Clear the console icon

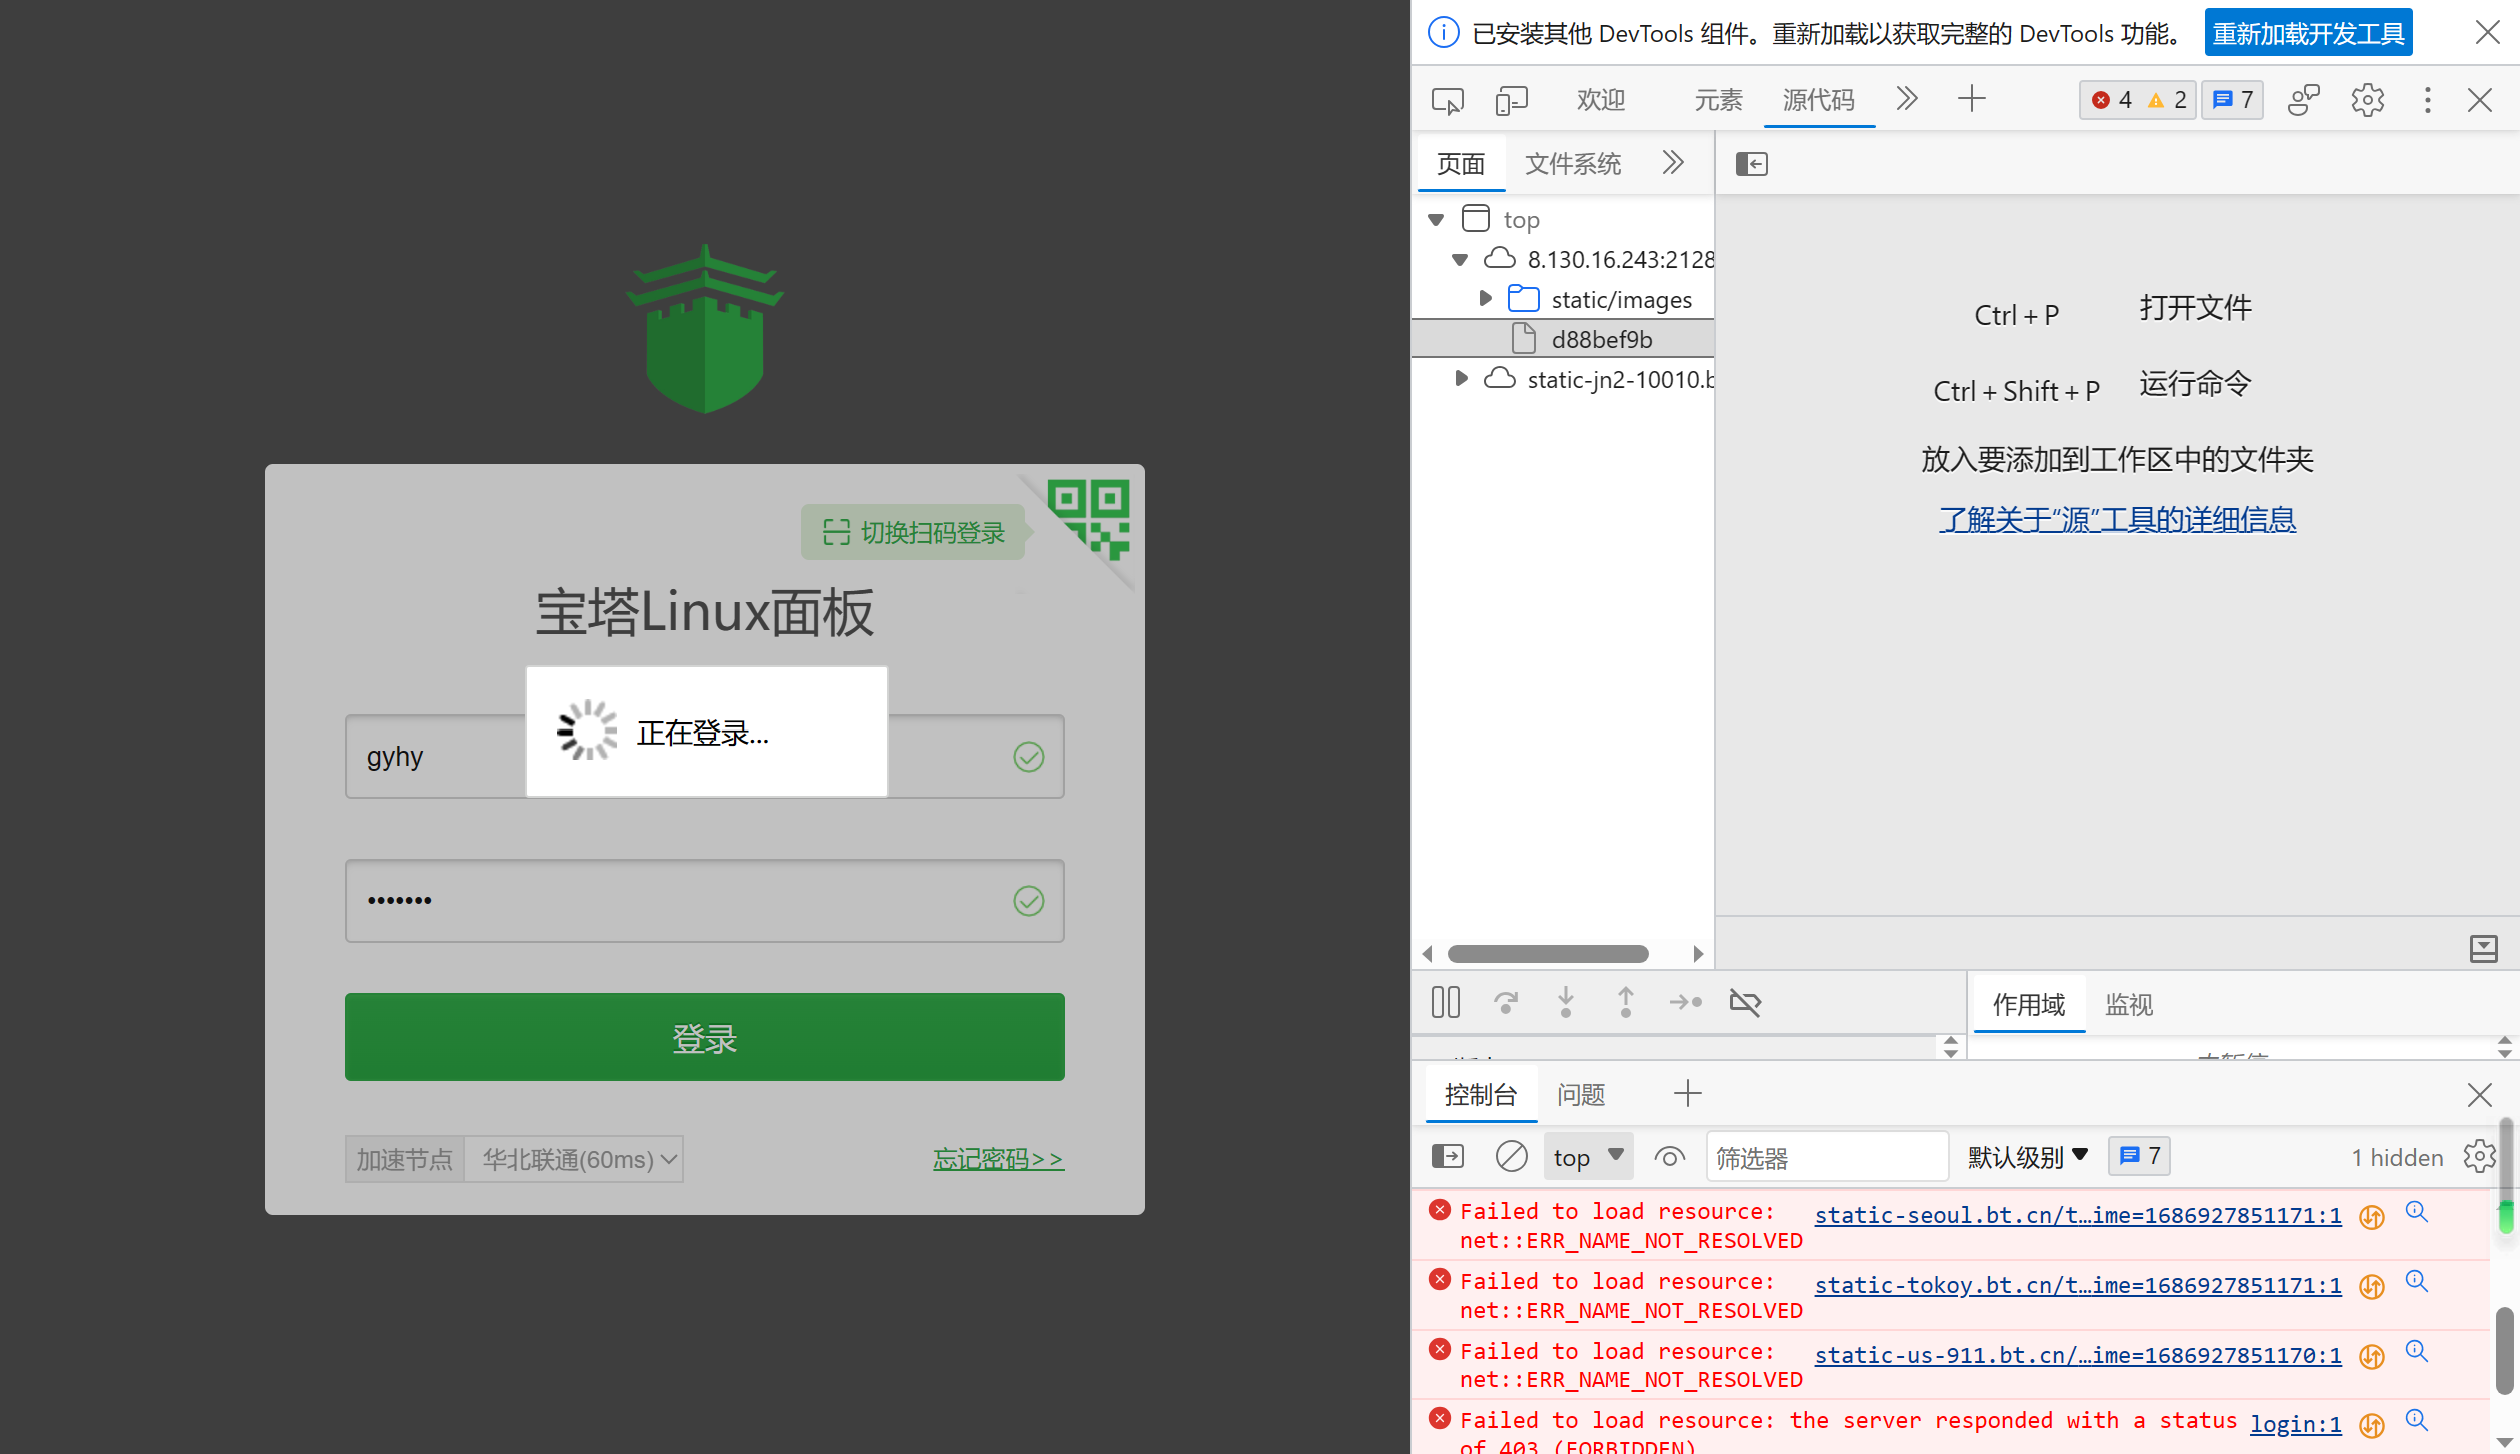[x=1511, y=1157]
